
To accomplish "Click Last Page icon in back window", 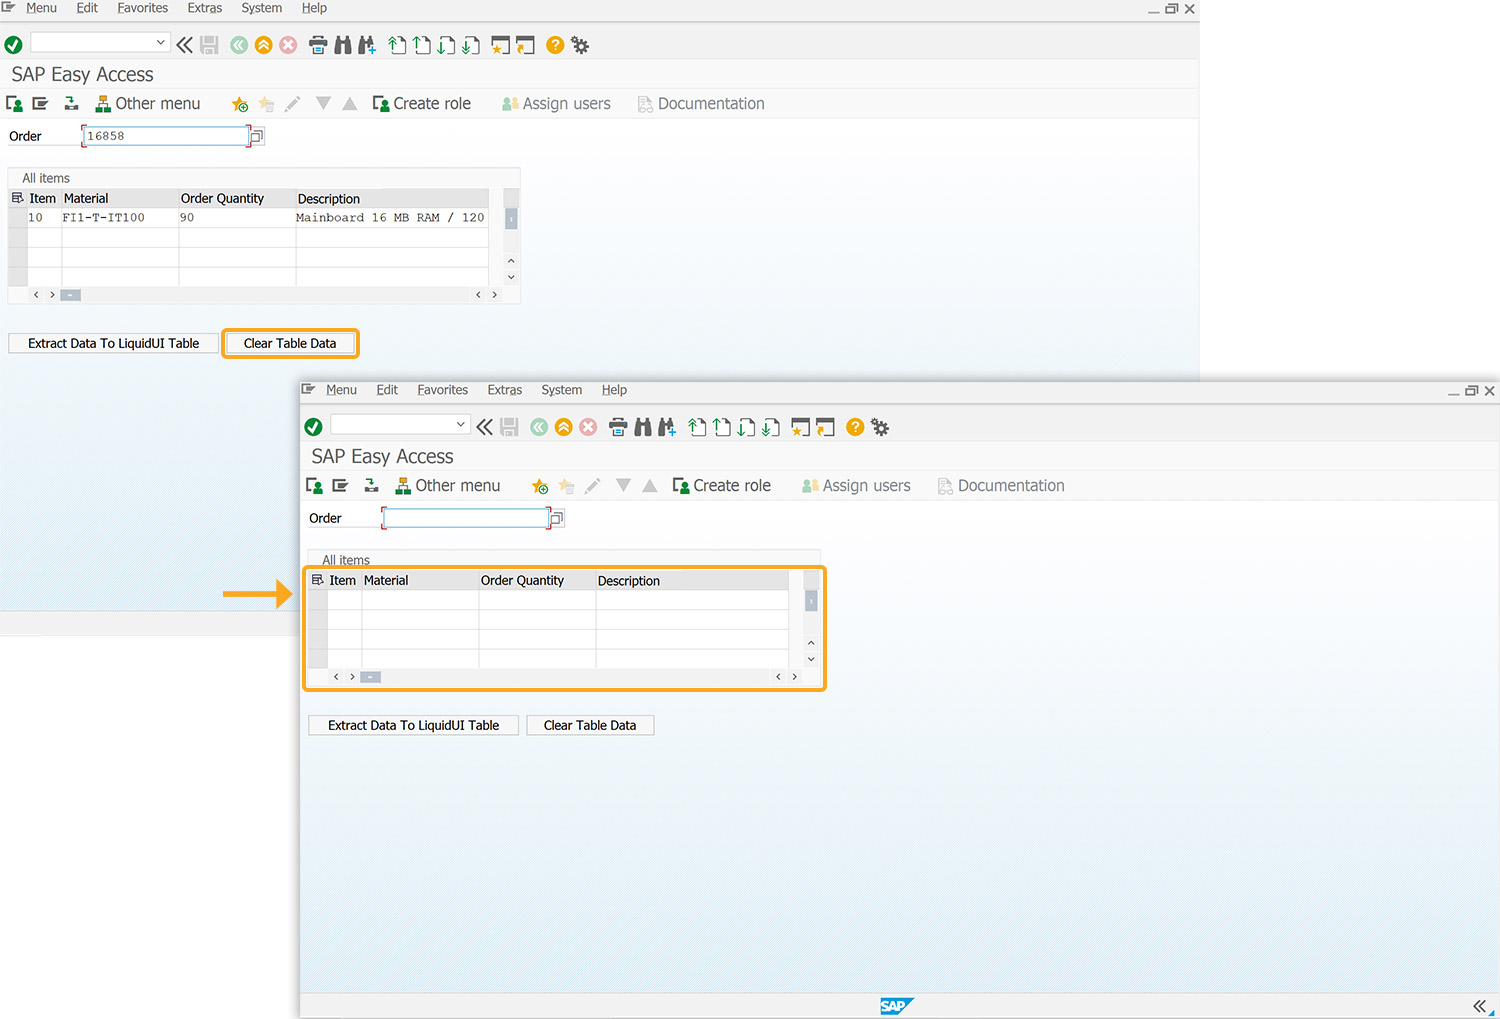I will tap(471, 45).
